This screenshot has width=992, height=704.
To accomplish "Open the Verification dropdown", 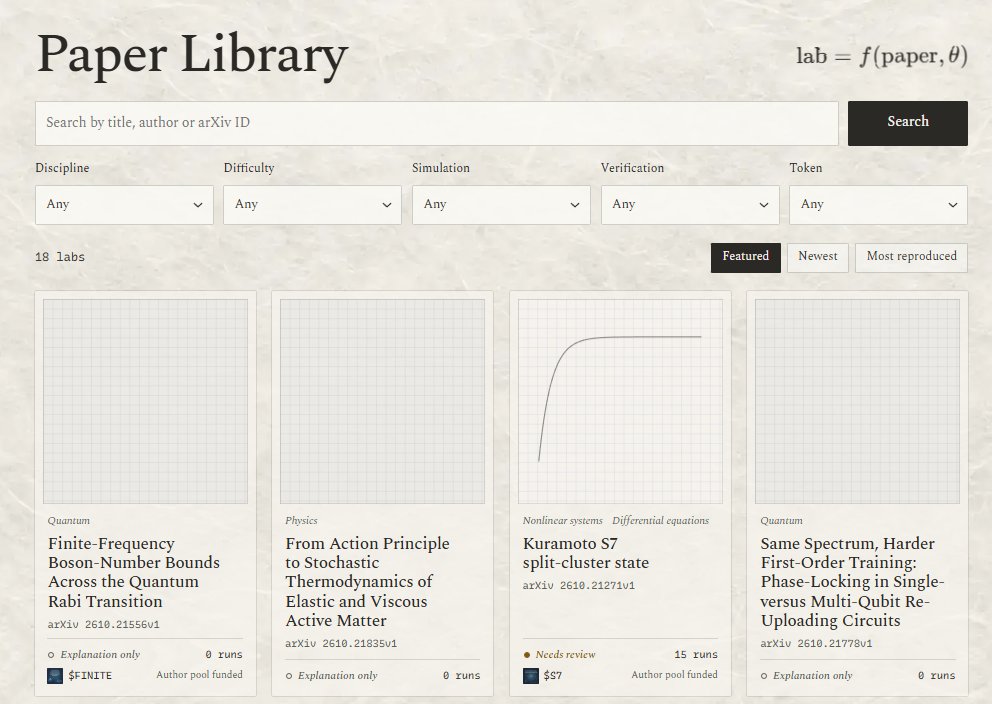I will tap(690, 204).
